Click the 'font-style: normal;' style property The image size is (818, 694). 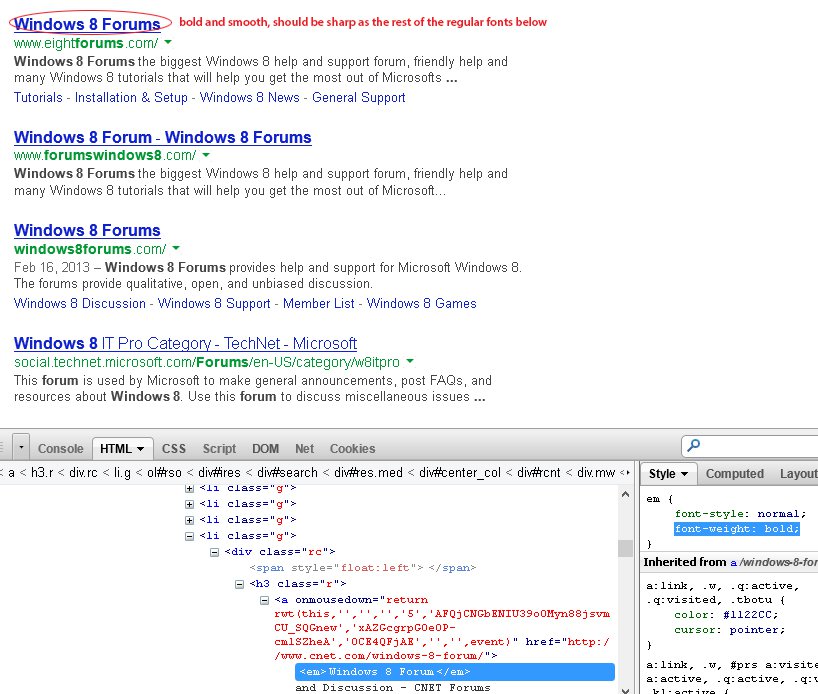point(740,514)
